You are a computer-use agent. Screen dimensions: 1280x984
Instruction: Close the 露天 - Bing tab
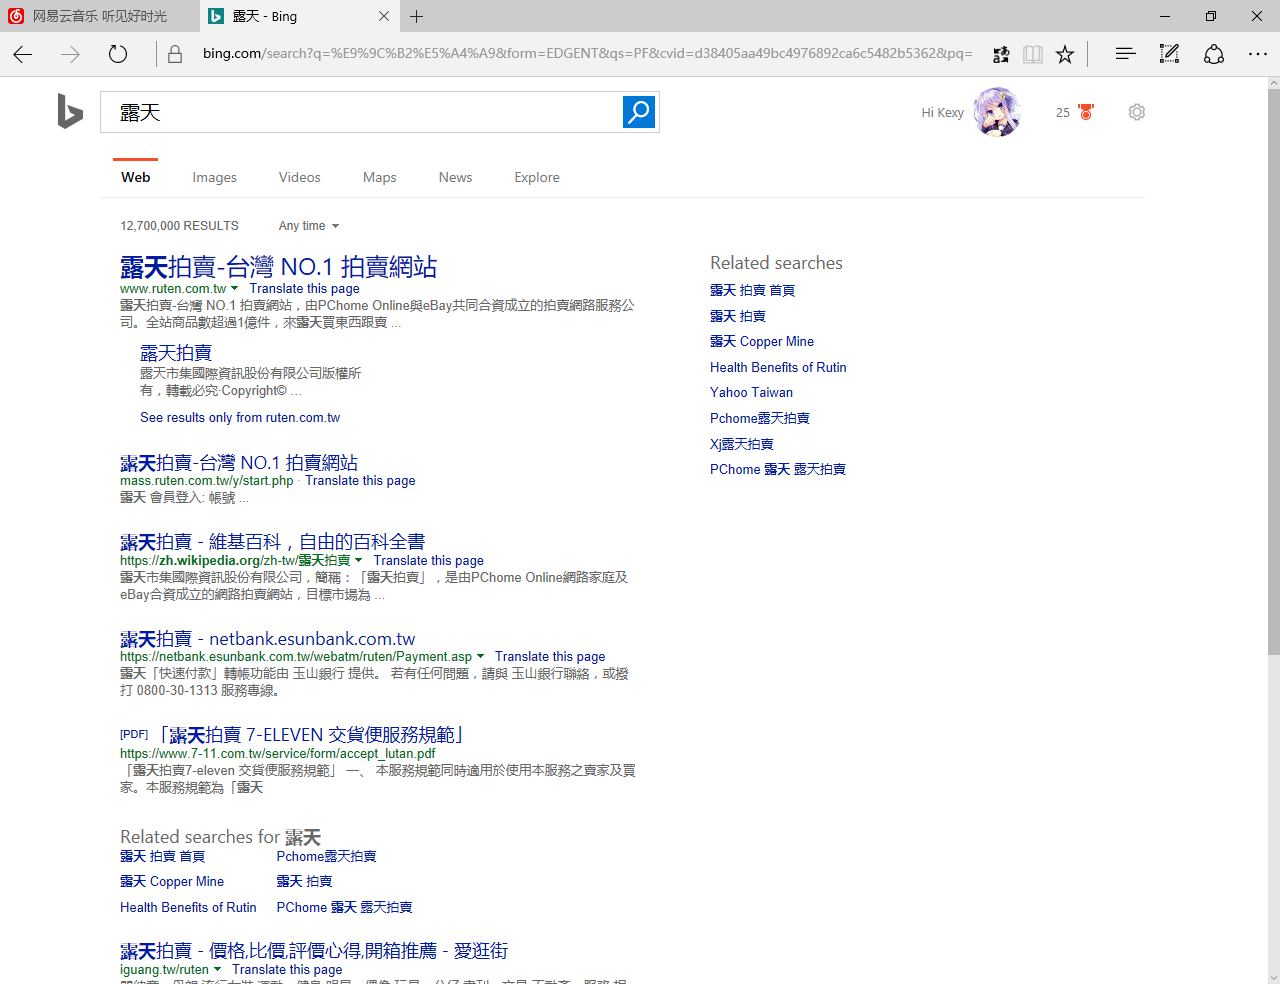click(384, 16)
